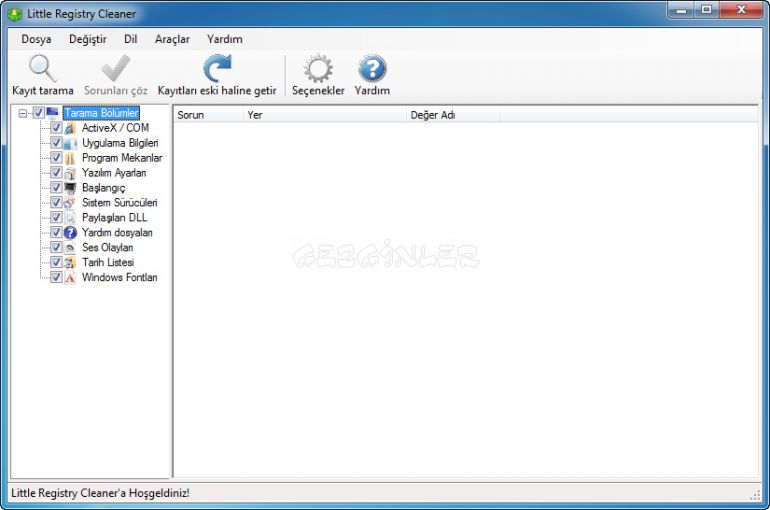
Task: Select Tarih Listesi label
Action: (x=108, y=263)
